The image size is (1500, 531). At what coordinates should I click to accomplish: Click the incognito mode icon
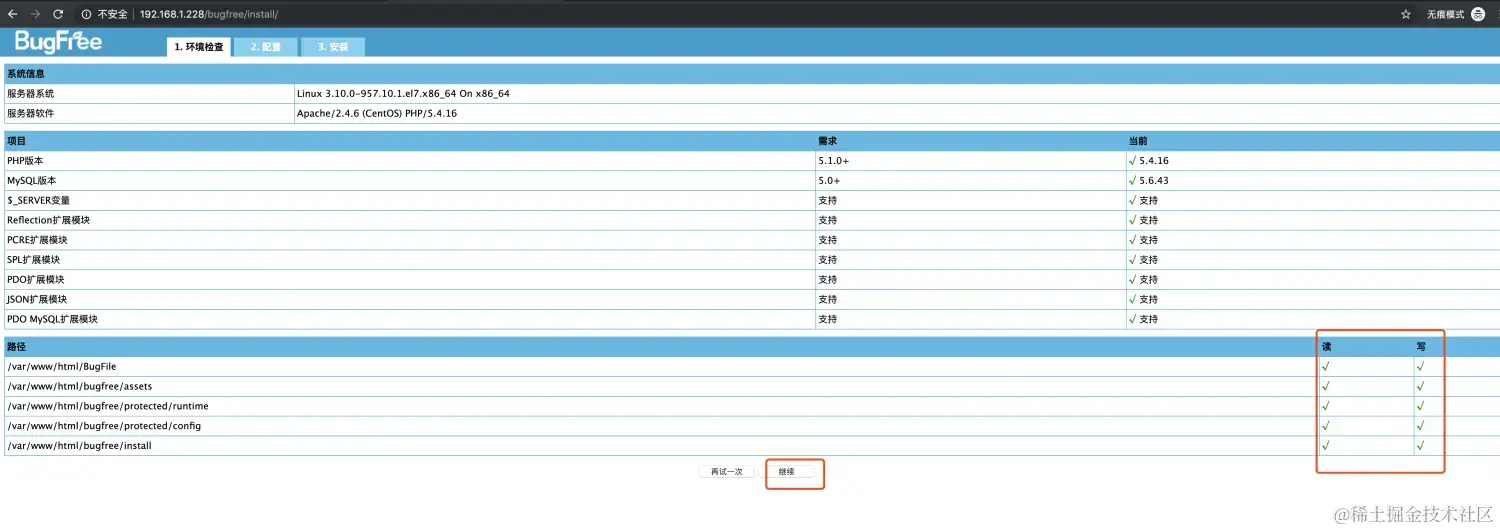coord(1478,14)
